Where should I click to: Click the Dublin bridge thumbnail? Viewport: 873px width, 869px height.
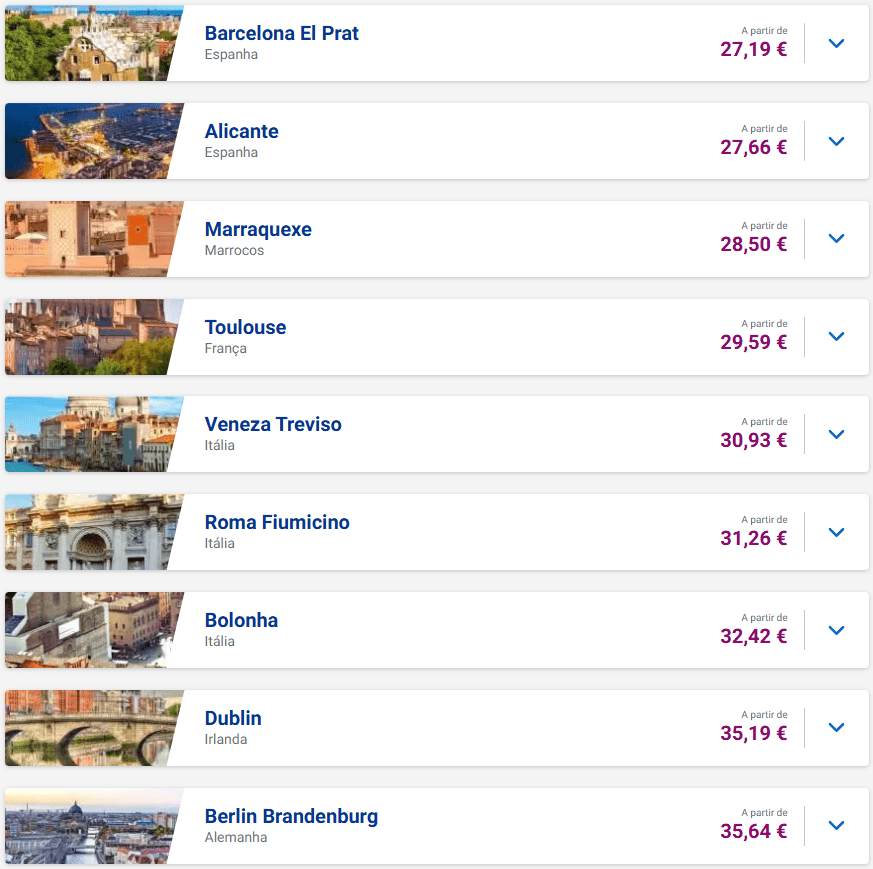[90, 728]
